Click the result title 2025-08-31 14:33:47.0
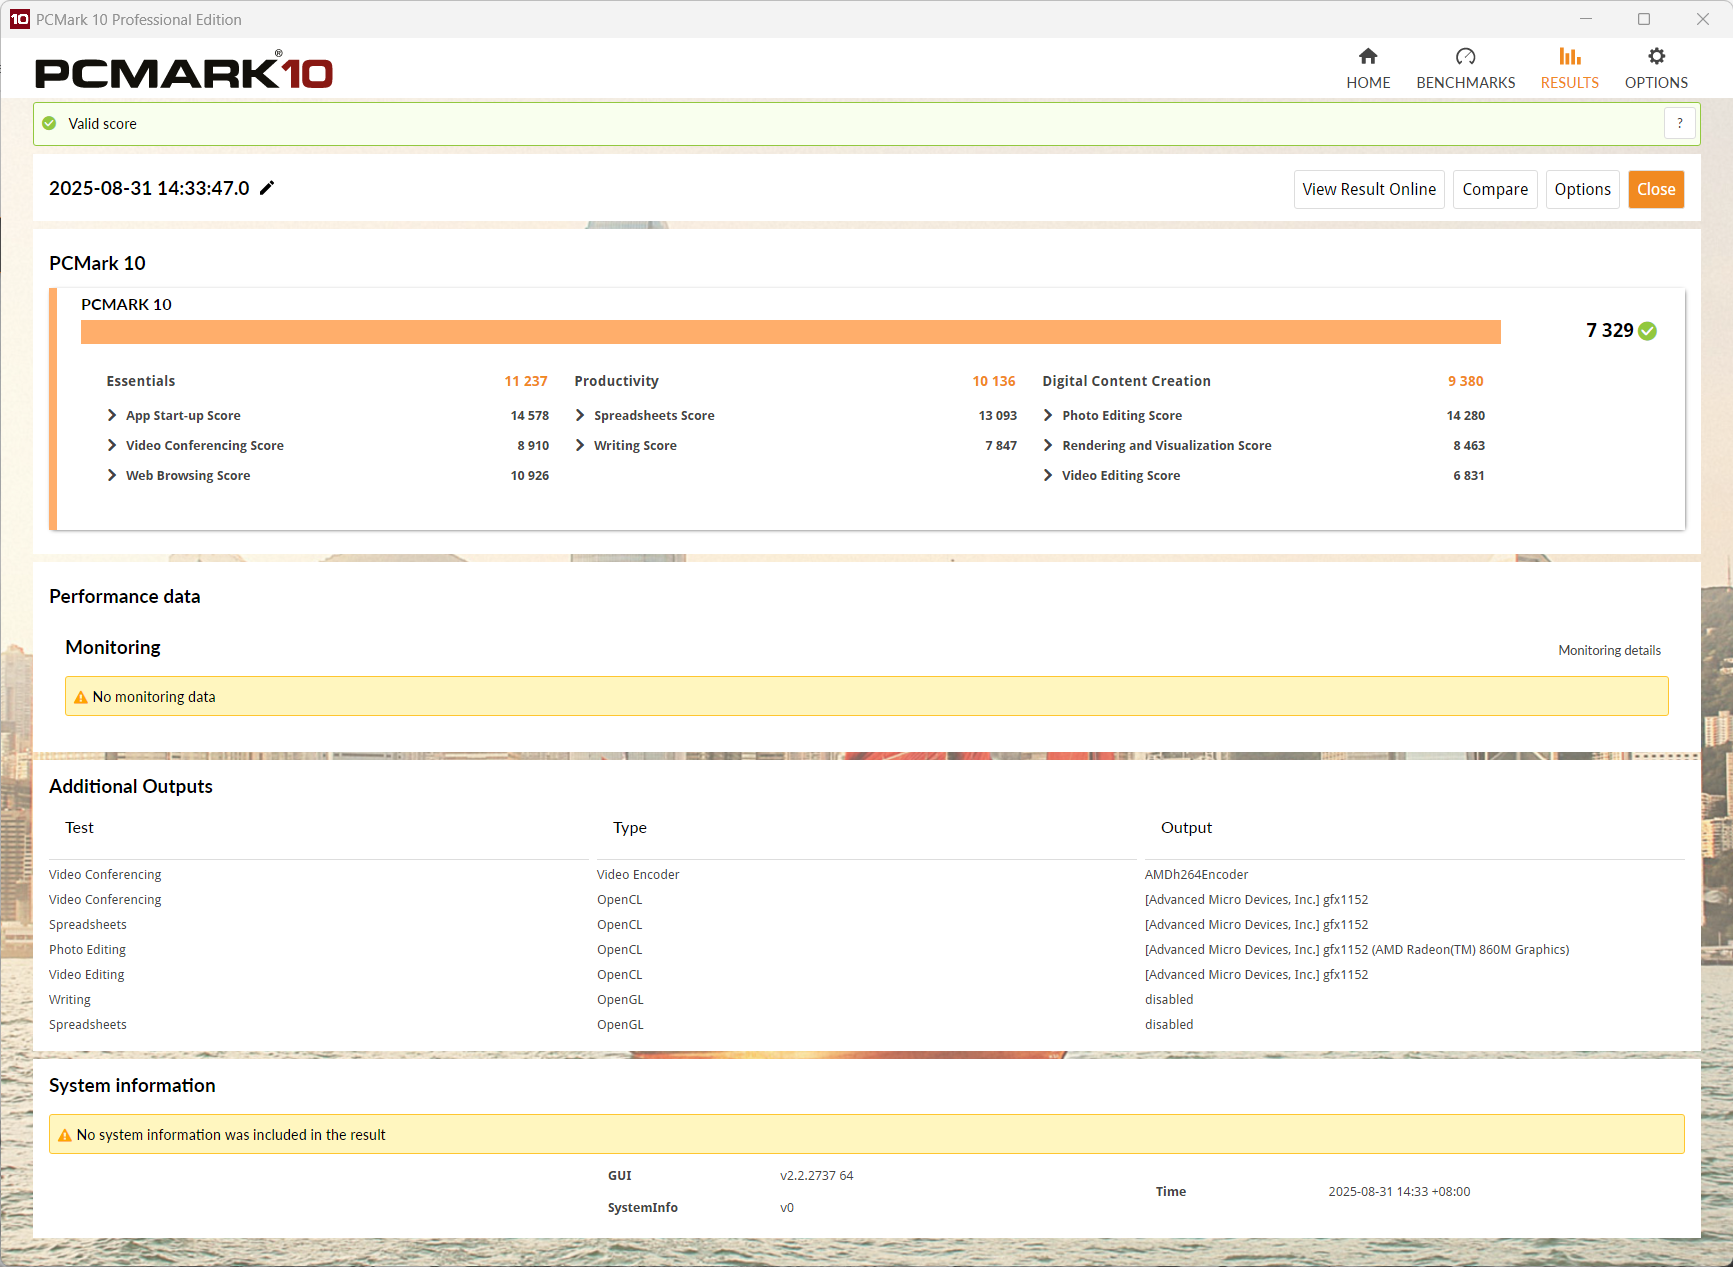The width and height of the screenshot is (1733, 1267). click(149, 188)
